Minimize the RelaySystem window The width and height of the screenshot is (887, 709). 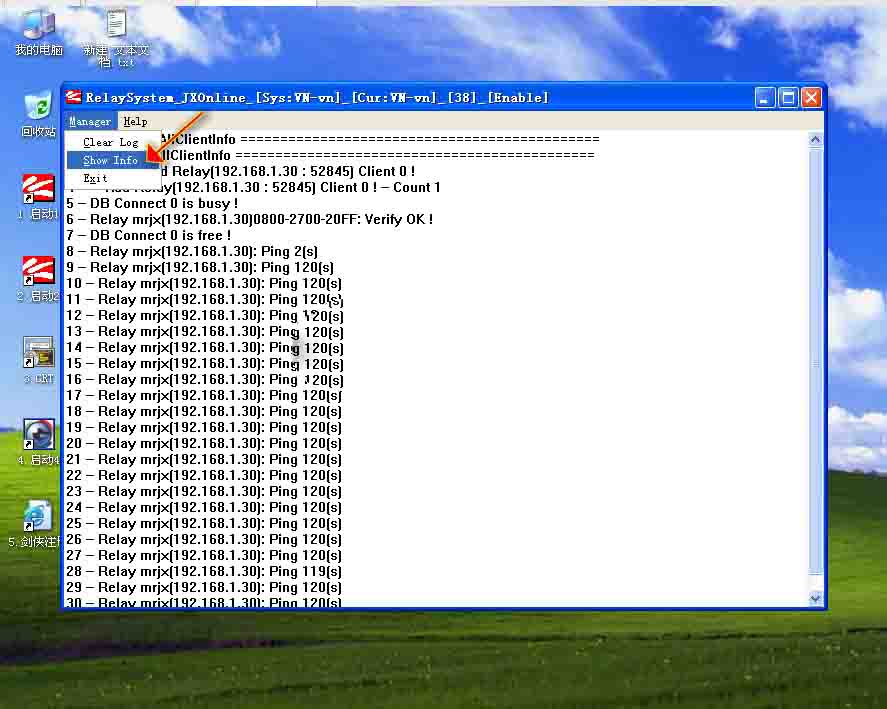764,98
